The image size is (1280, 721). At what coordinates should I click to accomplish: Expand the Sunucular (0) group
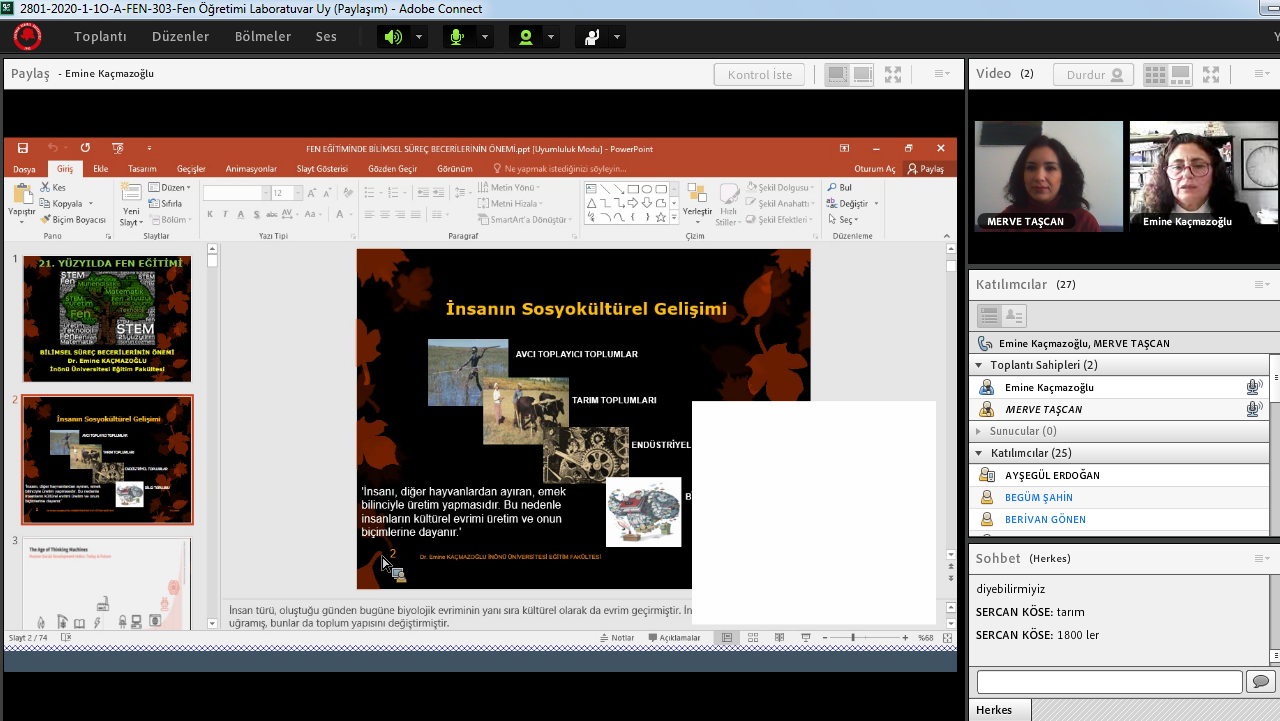click(979, 431)
